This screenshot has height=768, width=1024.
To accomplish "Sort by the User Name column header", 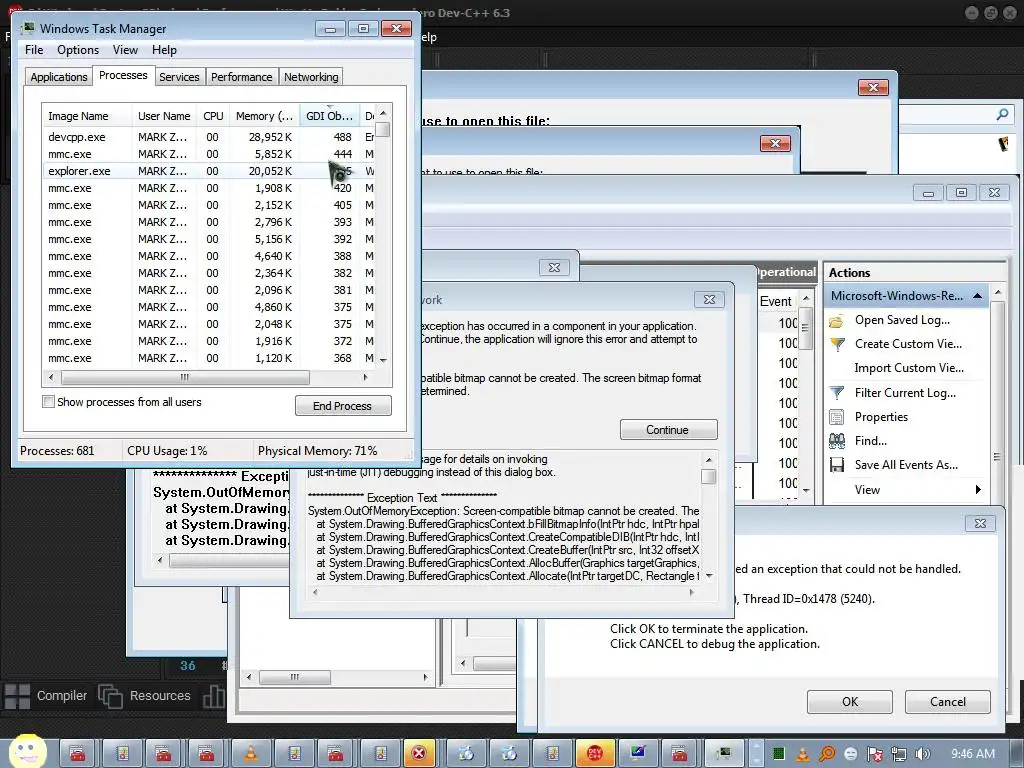I will point(164,116).
